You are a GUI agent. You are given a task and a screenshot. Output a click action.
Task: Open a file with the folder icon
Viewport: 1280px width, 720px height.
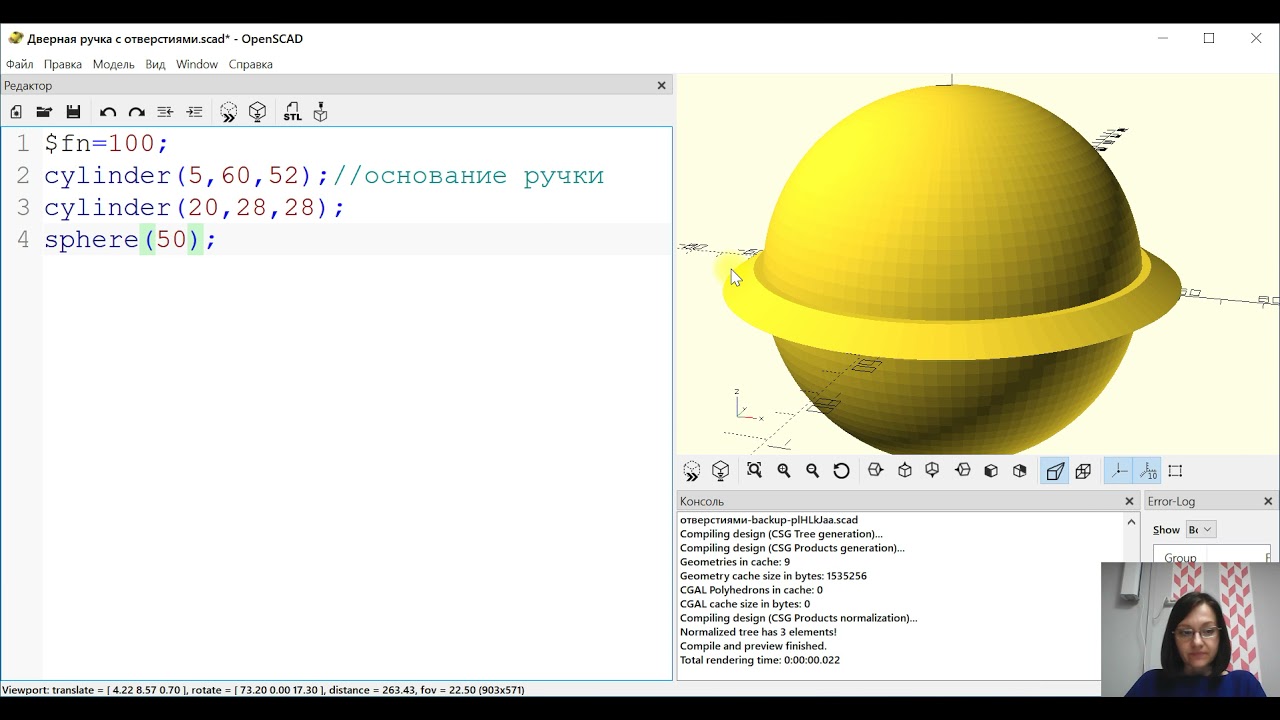tap(44, 112)
